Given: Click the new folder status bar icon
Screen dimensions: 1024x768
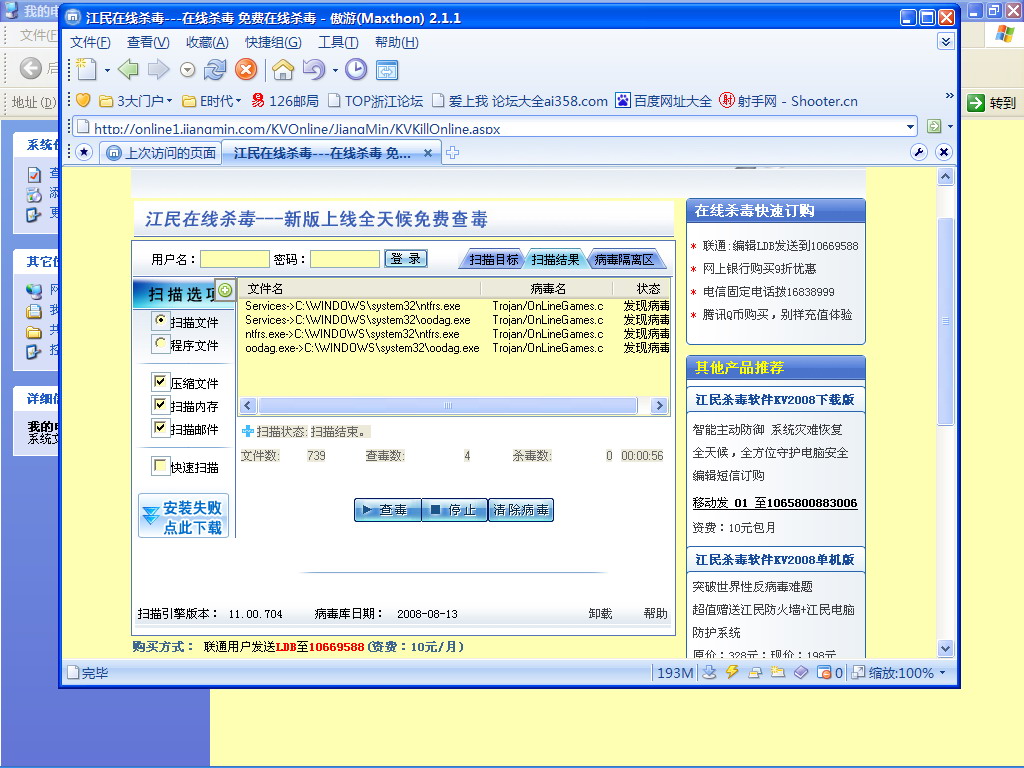Looking at the screenshot, I should point(778,672).
